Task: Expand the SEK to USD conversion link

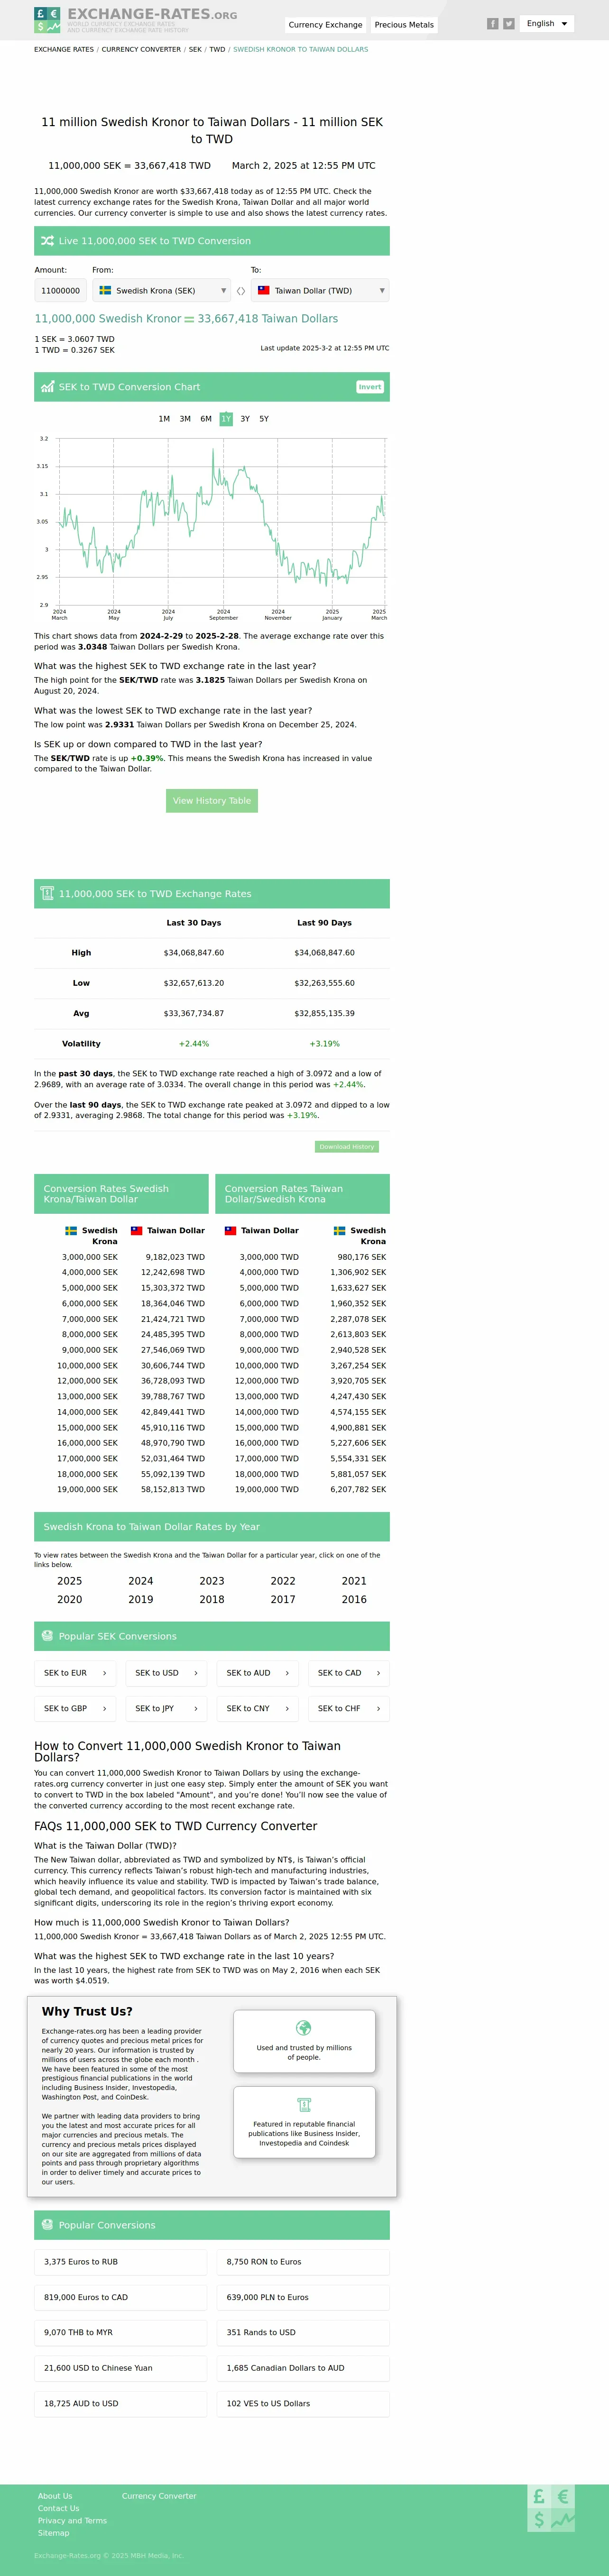Action: (x=167, y=1673)
